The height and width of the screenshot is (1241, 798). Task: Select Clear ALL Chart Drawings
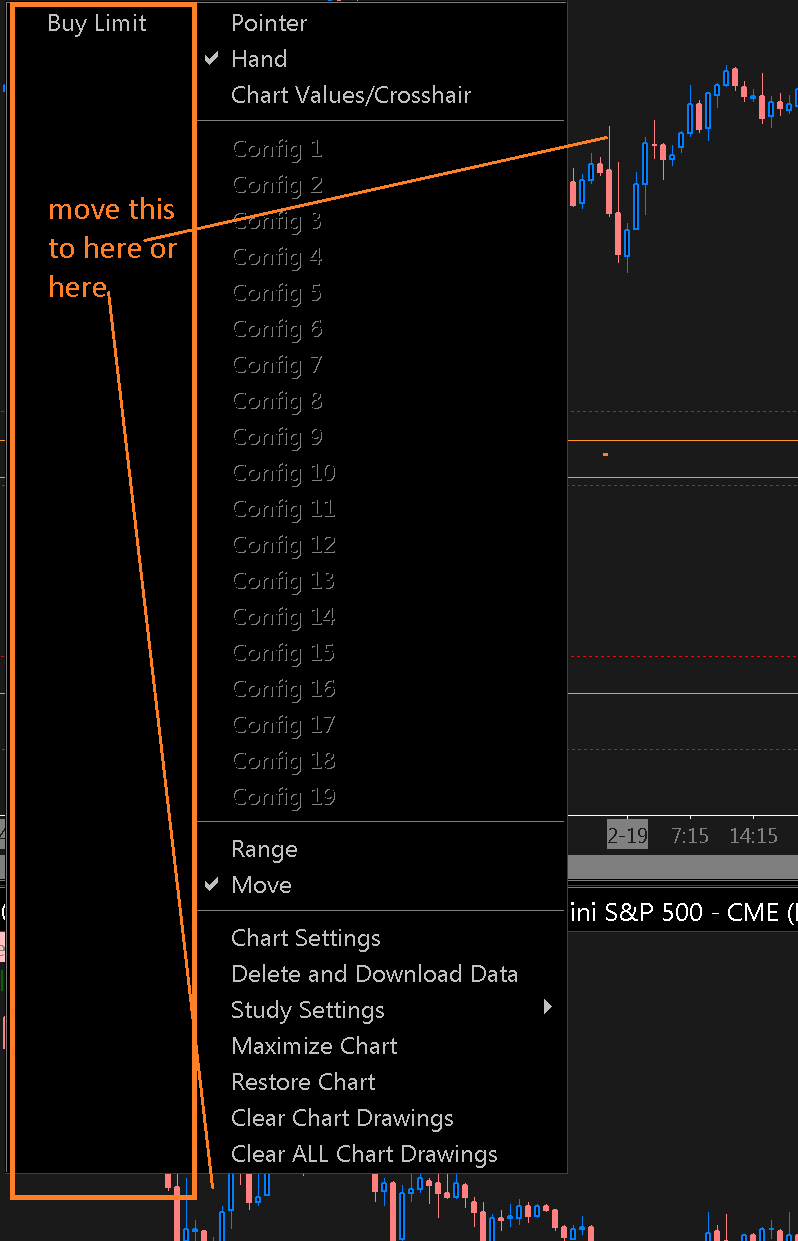(364, 1154)
